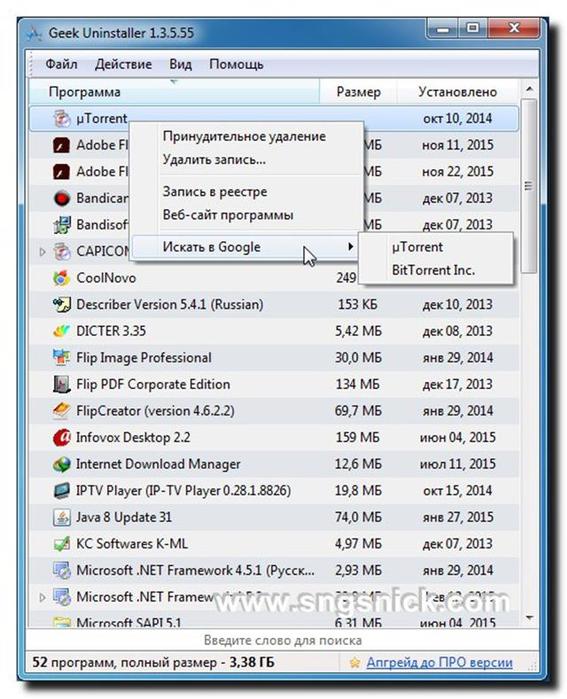Click the Flip PDF Corporate Edition icon
The width and height of the screenshot is (567, 699).
click(x=62, y=384)
